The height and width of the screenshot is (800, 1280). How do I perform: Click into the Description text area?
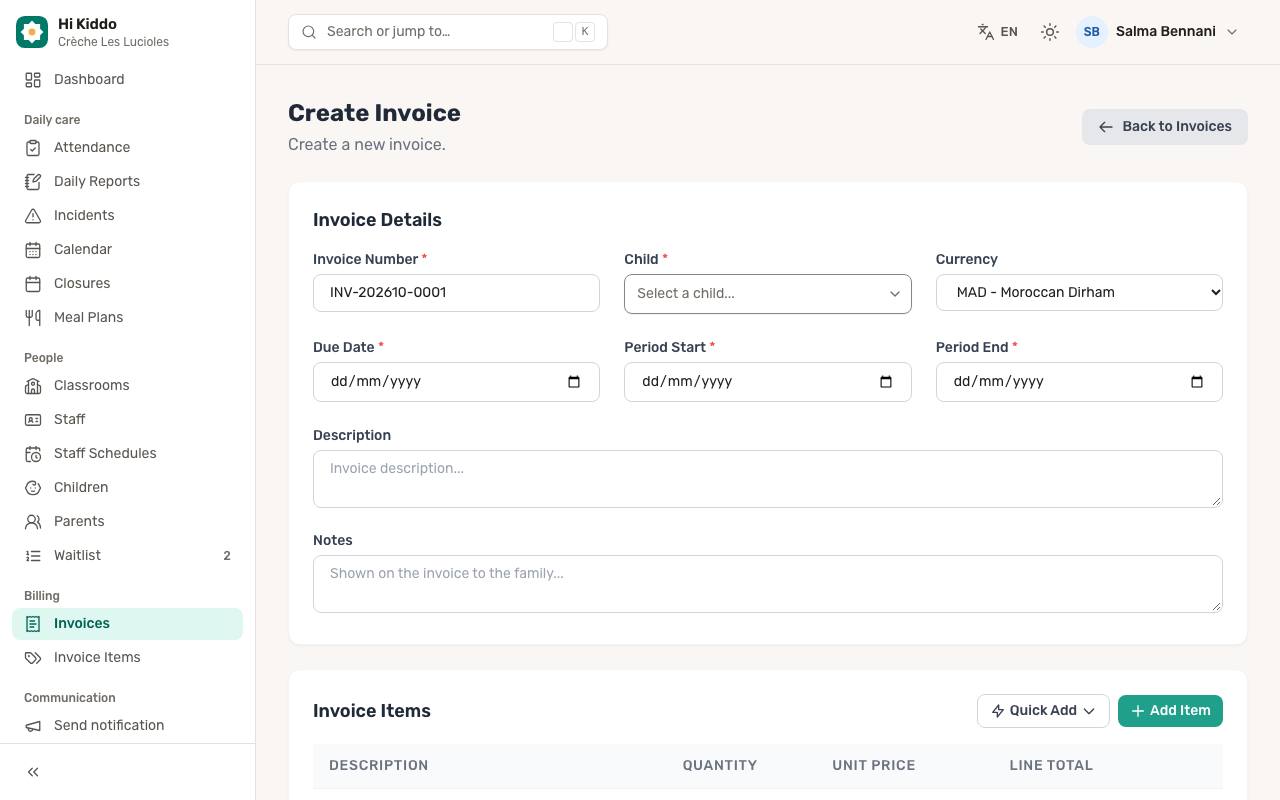click(x=768, y=479)
